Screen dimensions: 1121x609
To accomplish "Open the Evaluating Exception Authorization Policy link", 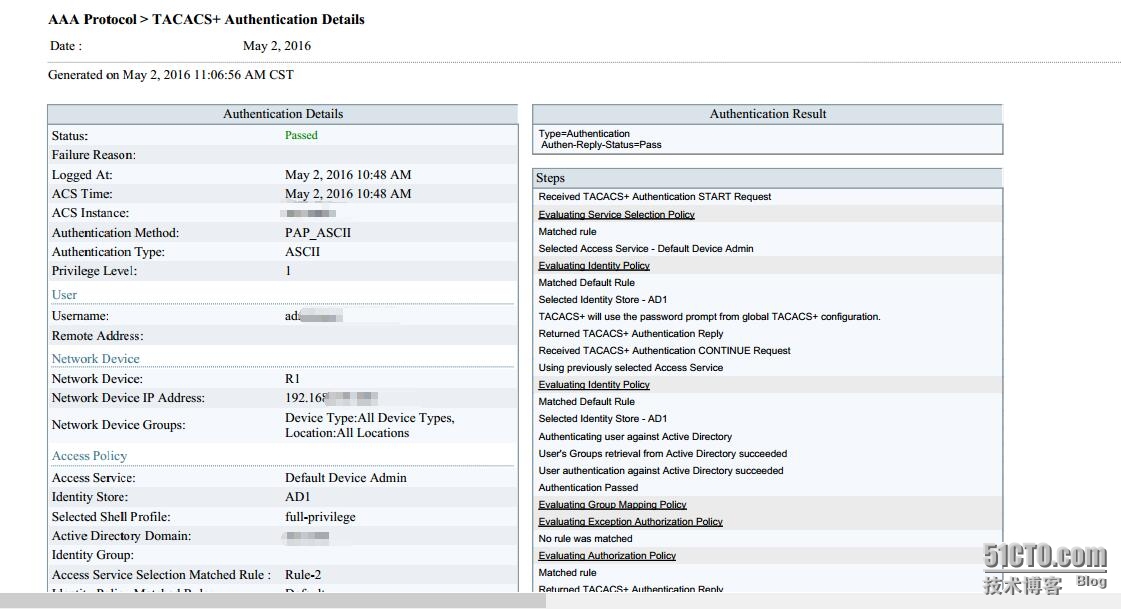I will pos(631,522).
